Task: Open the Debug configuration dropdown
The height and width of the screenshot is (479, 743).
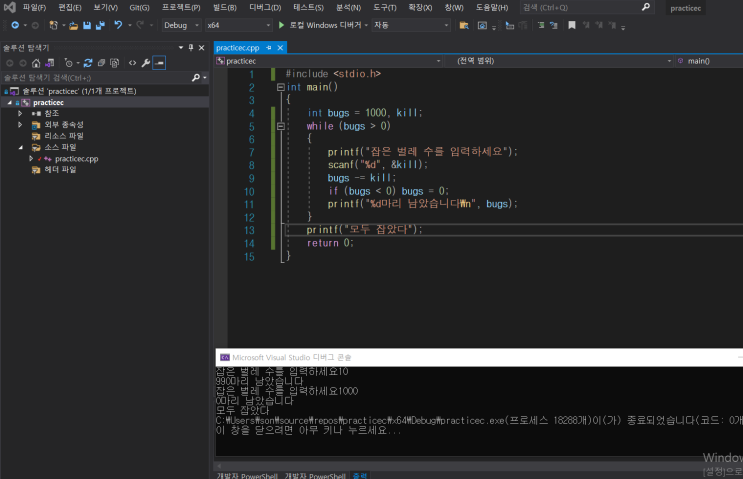Action: [181, 25]
